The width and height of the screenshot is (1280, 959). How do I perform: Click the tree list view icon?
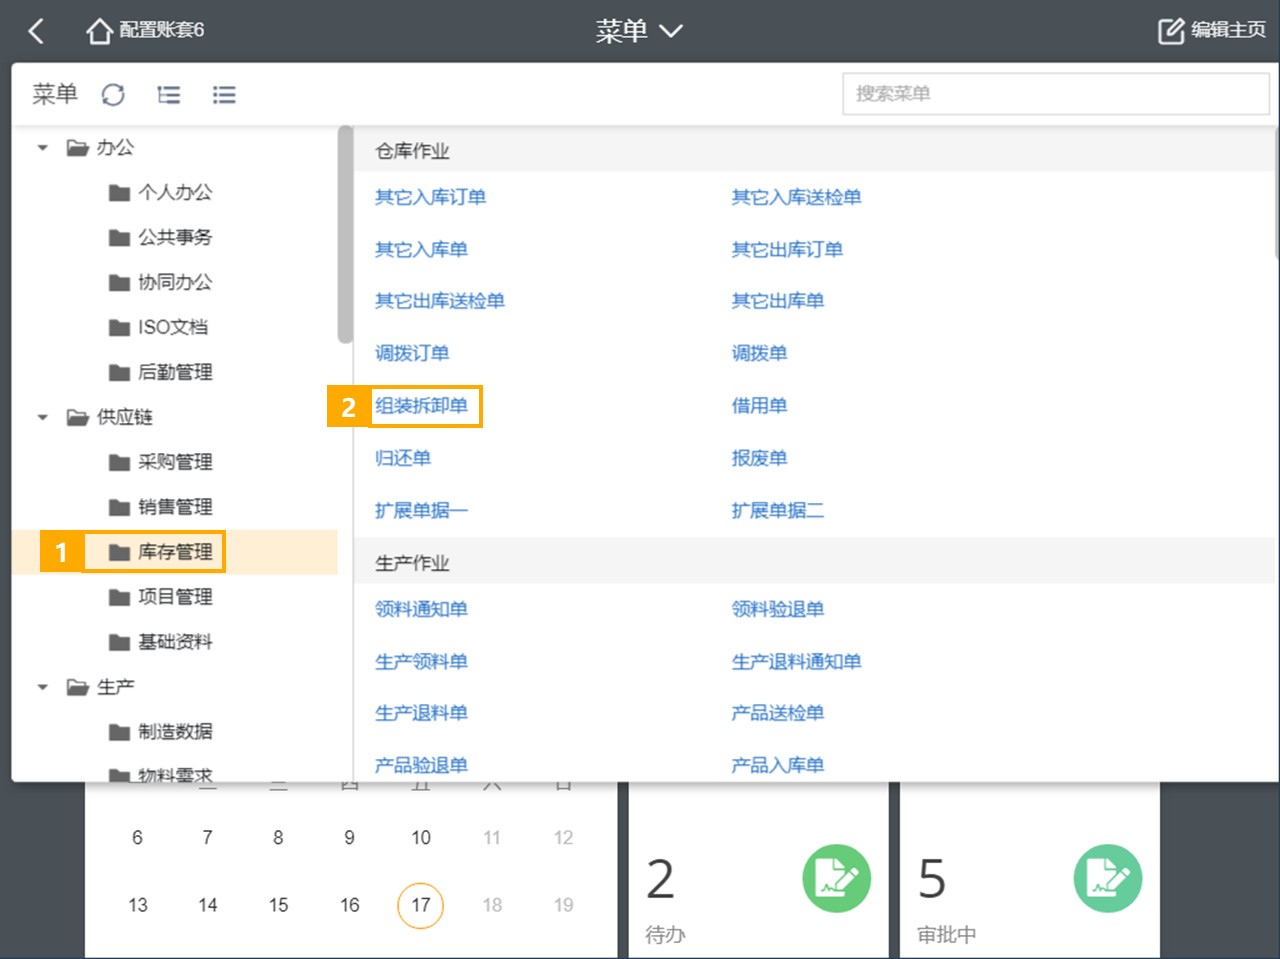pyautogui.click(x=169, y=95)
